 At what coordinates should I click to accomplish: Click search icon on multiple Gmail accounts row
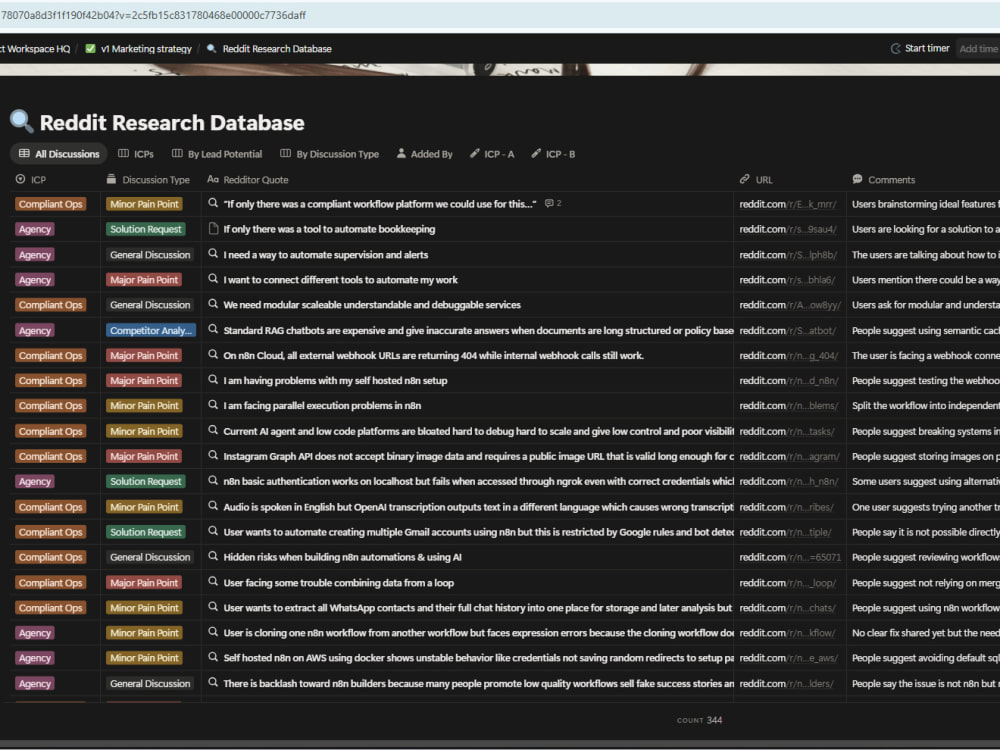point(213,531)
